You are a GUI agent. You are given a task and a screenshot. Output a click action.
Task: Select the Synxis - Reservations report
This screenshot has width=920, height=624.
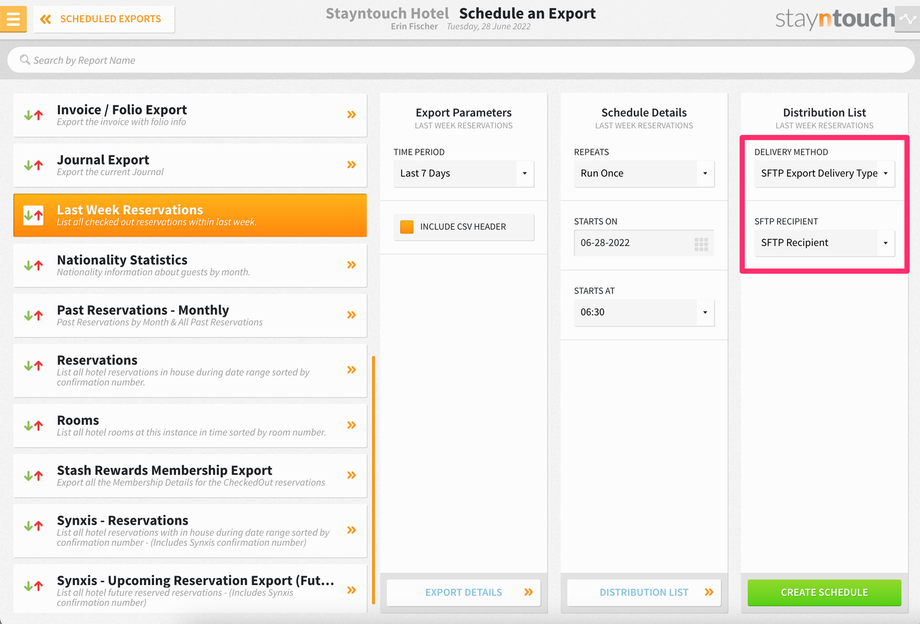click(190, 531)
